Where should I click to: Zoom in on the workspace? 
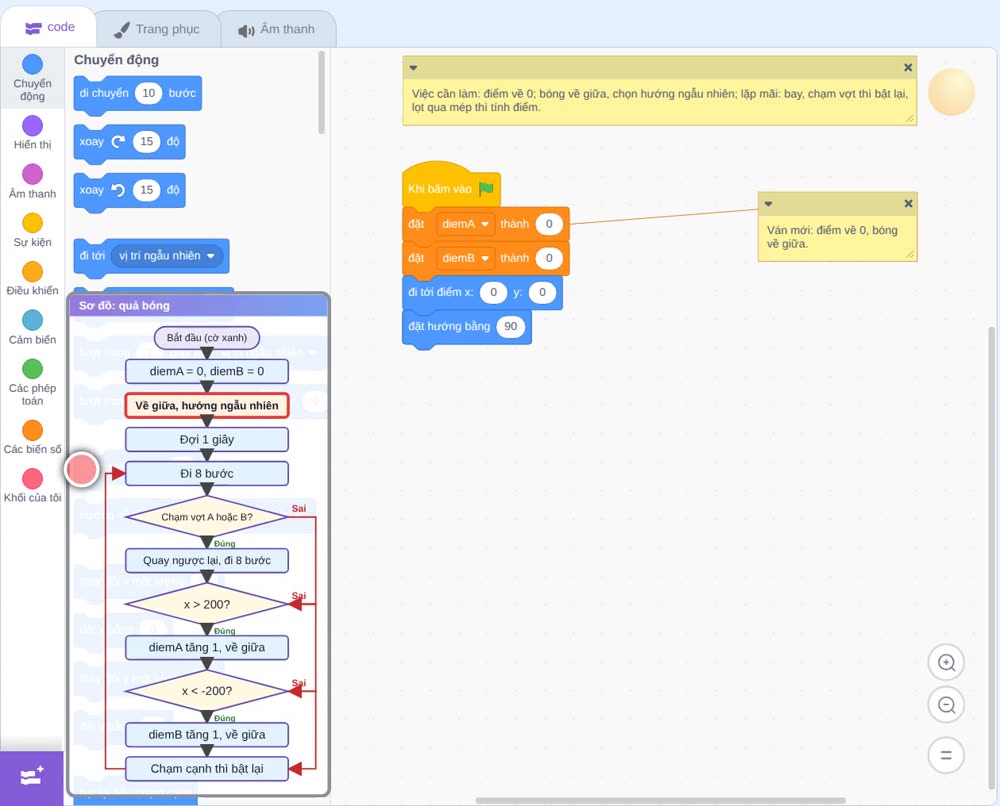tap(946, 663)
